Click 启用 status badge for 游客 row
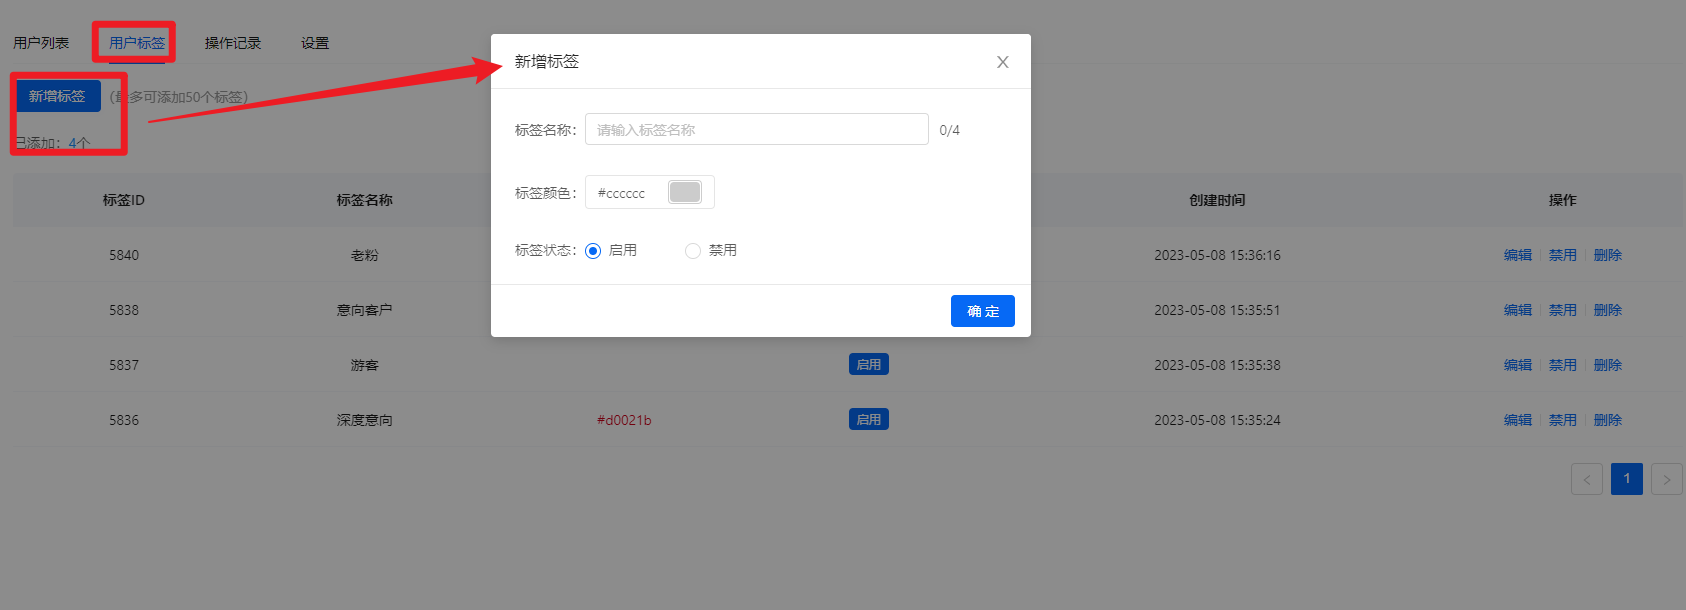 [868, 365]
